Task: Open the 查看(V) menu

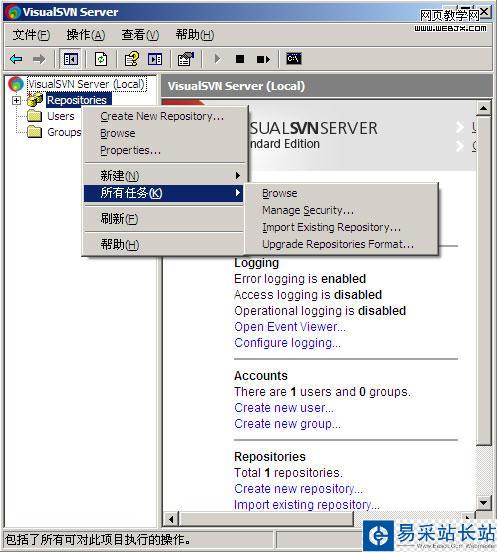Action: pyautogui.click(x=140, y=34)
